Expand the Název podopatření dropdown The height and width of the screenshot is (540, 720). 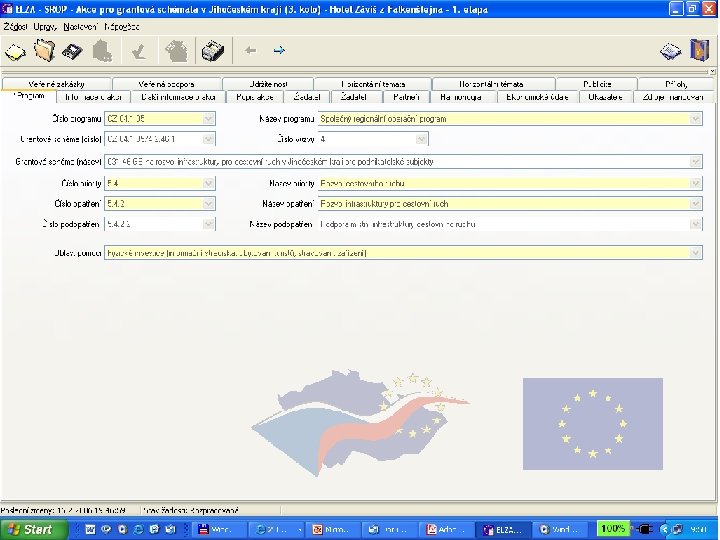click(695, 224)
